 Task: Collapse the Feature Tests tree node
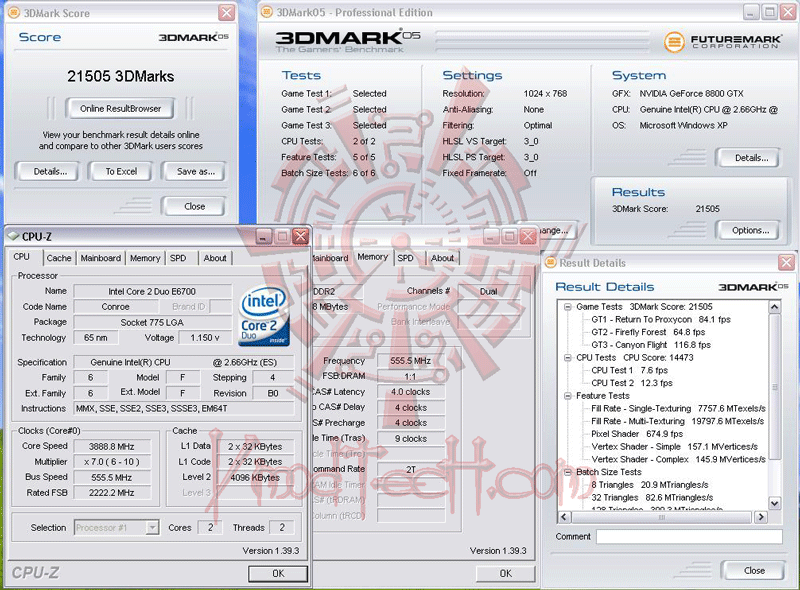point(567,396)
